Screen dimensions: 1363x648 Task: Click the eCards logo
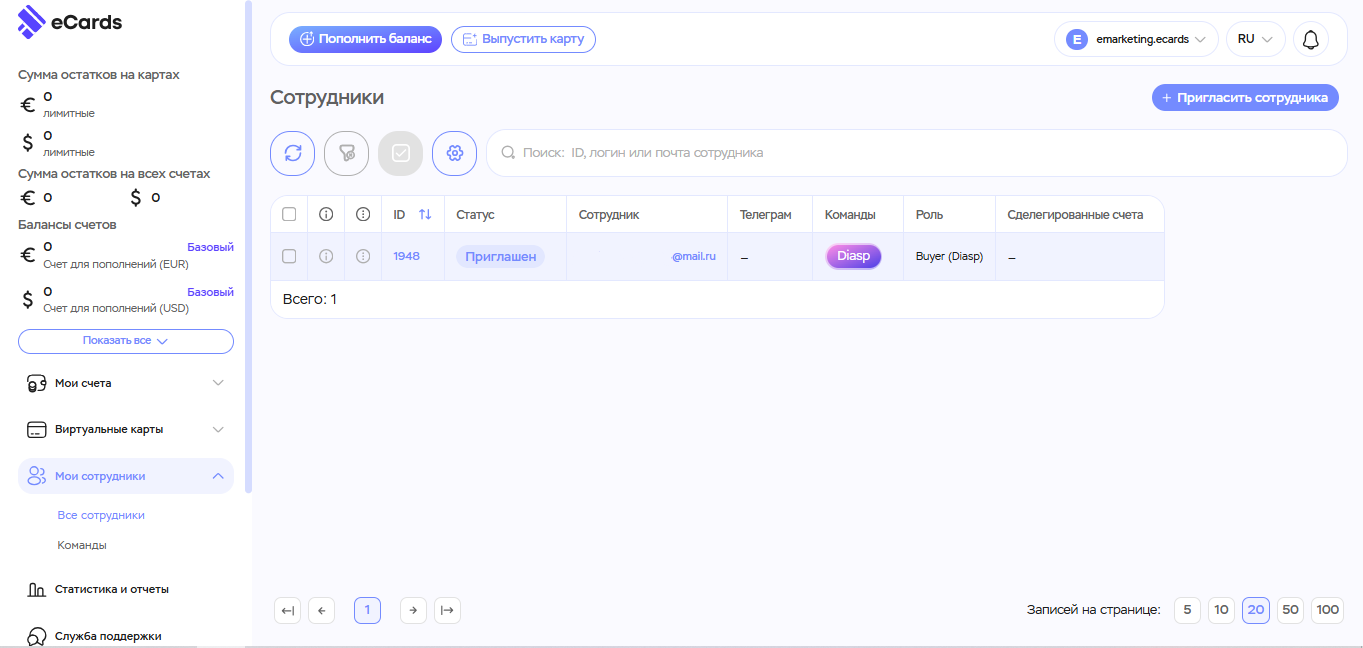pos(70,21)
